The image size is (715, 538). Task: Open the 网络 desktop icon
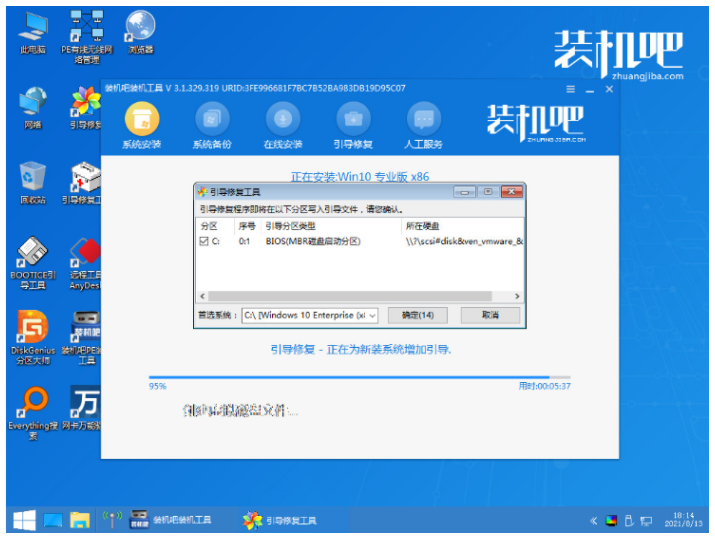[33, 108]
